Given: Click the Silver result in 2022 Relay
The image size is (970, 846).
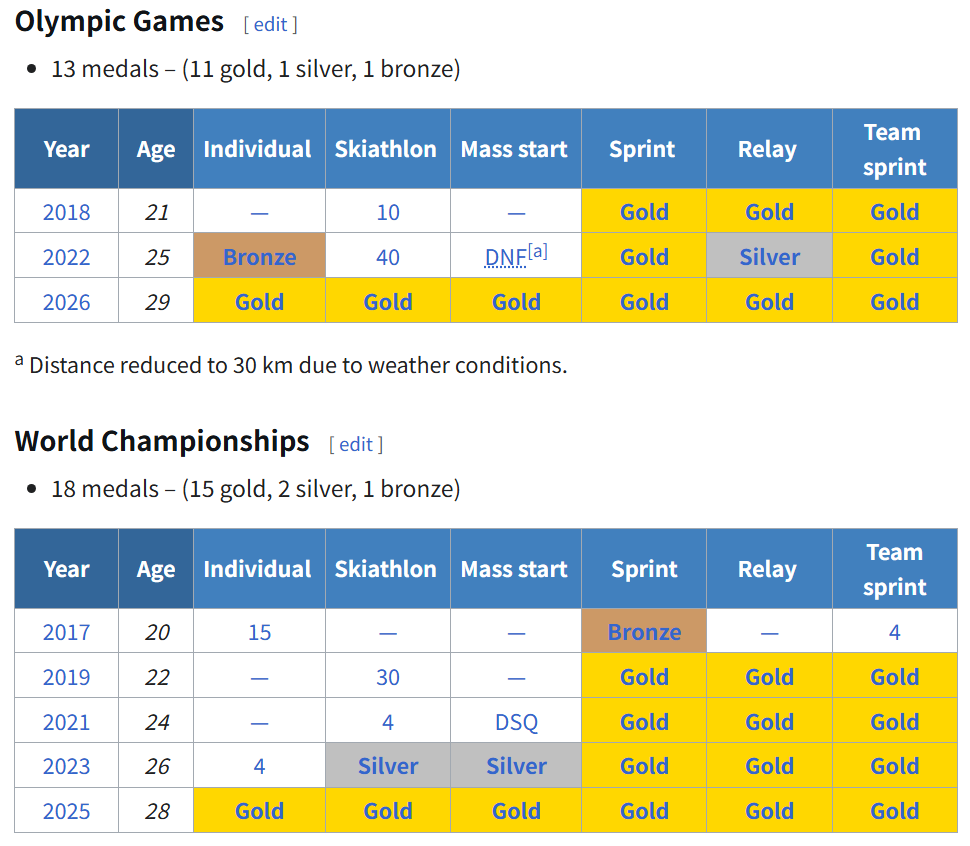Looking at the screenshot, I should coord(769,257).
